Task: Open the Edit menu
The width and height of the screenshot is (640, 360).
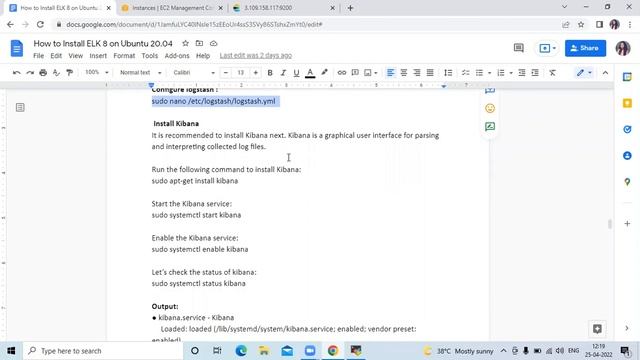Action: (56, 56)
